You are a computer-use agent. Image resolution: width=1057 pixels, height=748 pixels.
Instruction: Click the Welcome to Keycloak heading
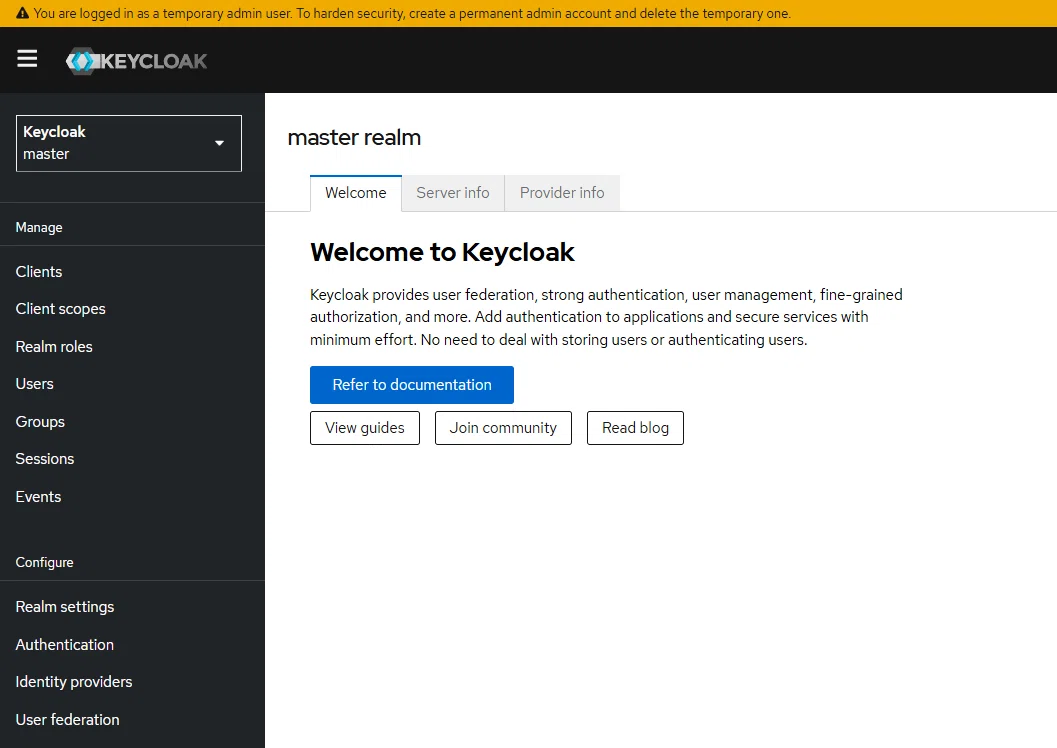(442, 252)
